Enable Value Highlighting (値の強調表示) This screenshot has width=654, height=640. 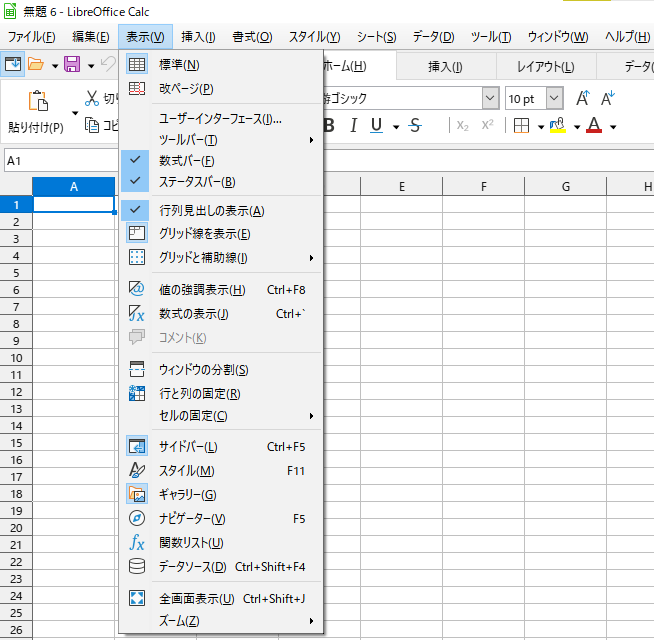pyautogui.click(x=221, y=290)
